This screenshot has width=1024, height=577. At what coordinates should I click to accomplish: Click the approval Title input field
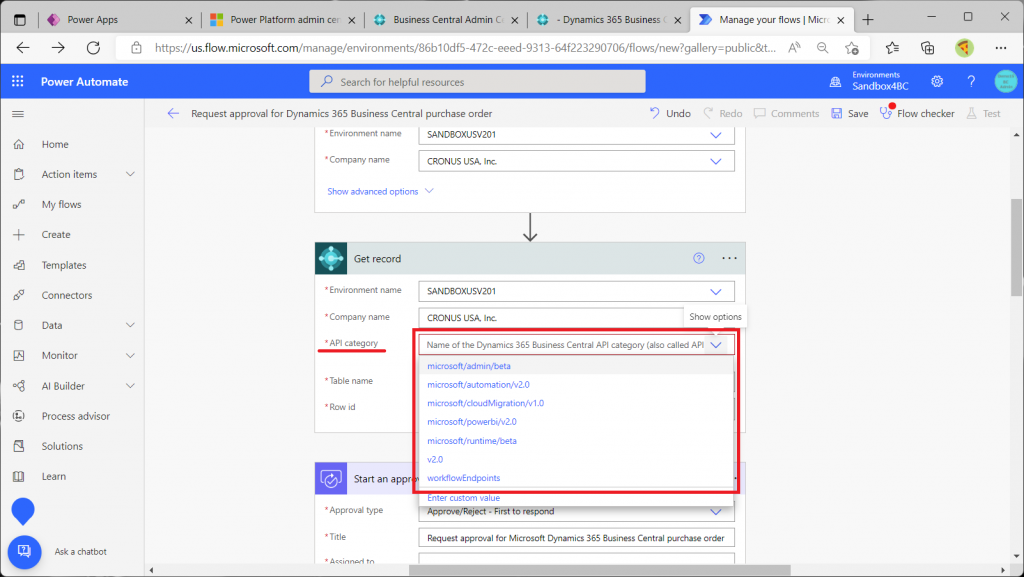point(576,538)
